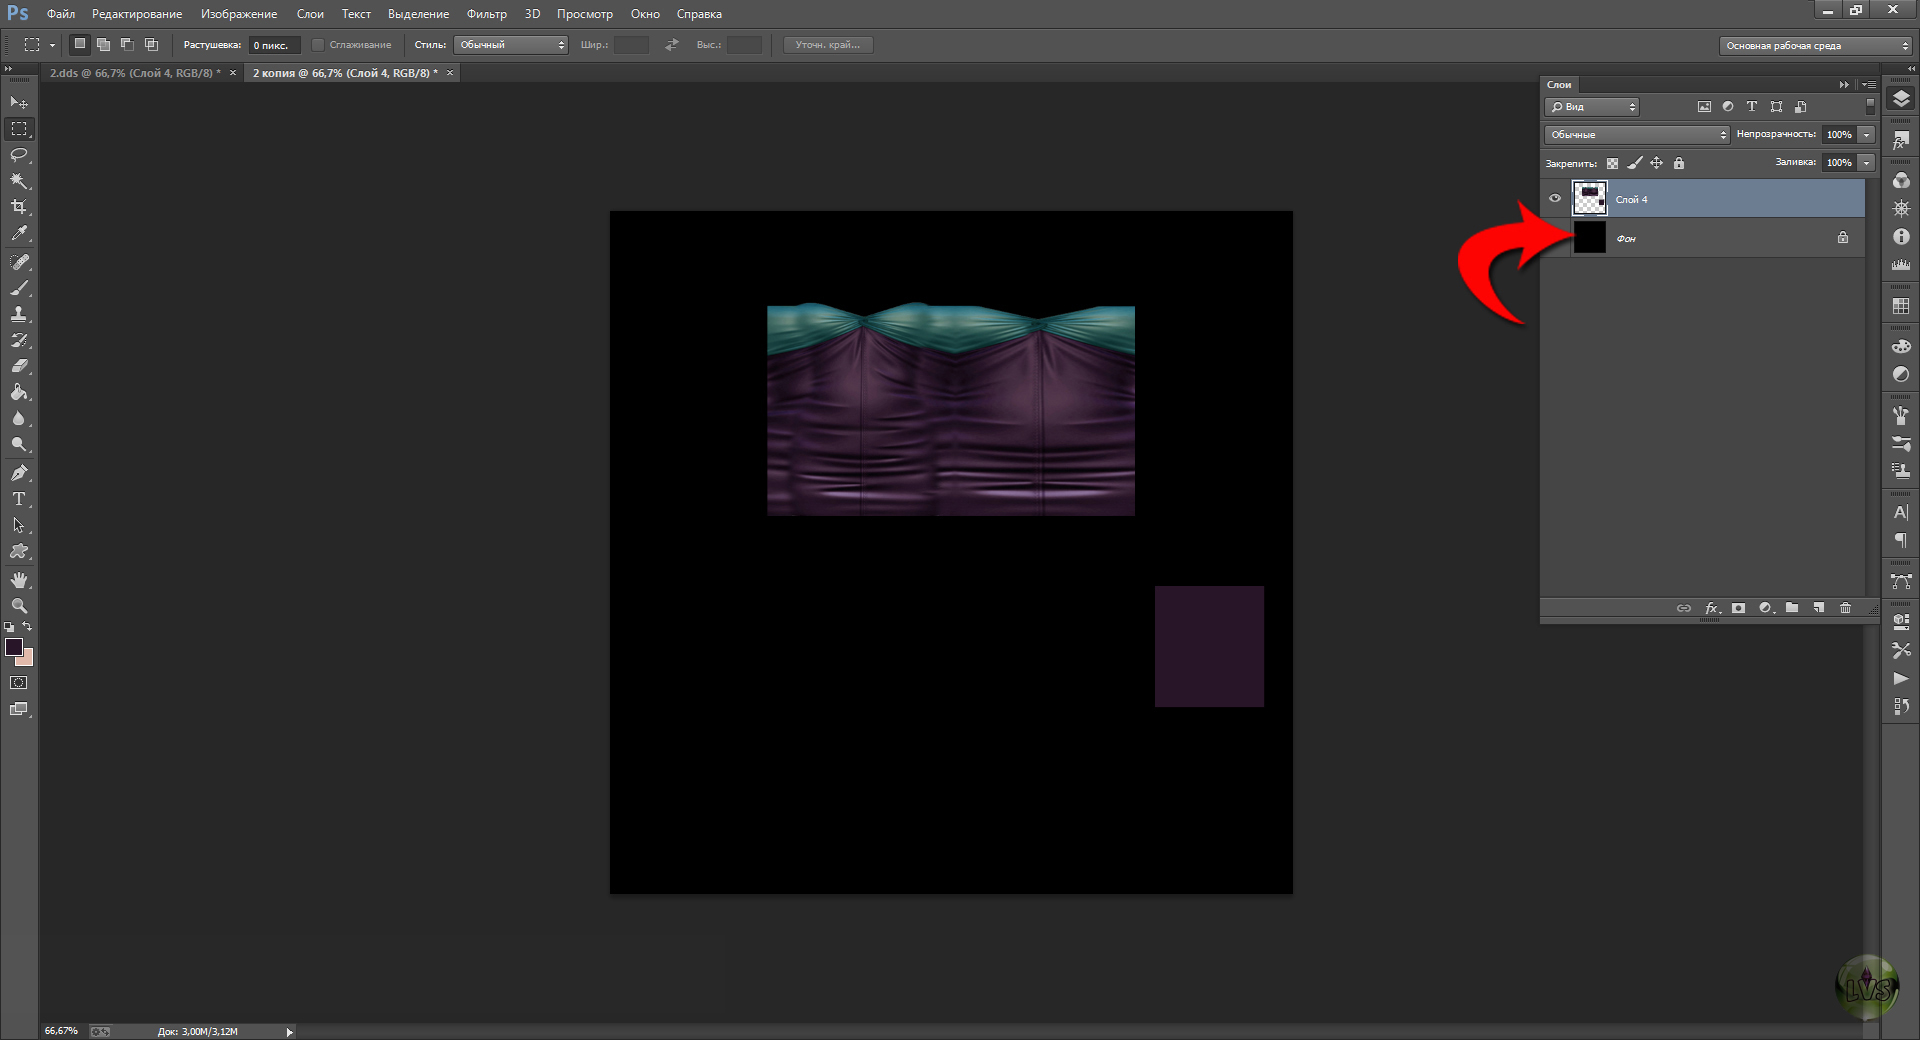The width and height of the screenshot is (1920, 1040).
Task: Open the Изображение menu
Action: 239,14
